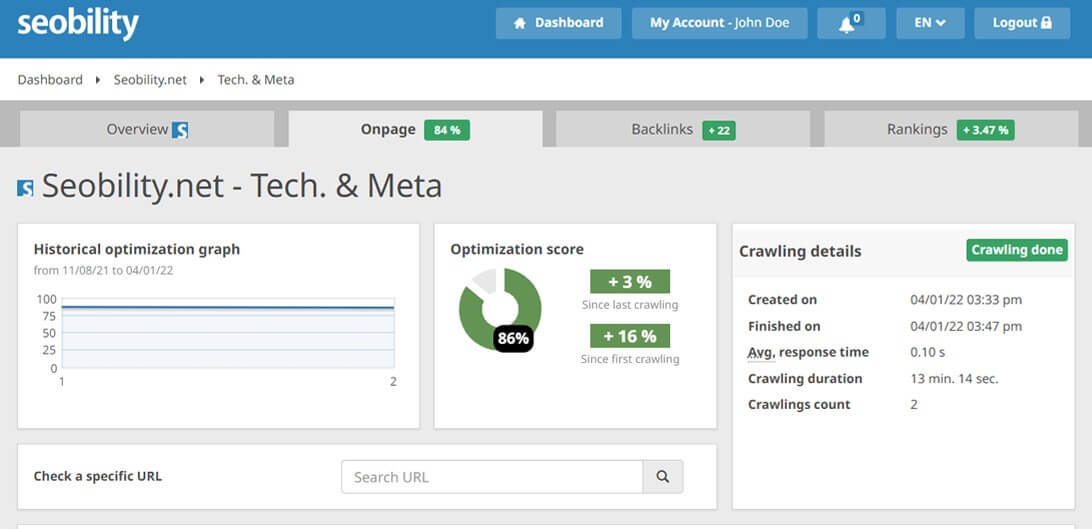Image resolution: width=1092 pixels, height=529 pixels.
Task: Click the + 3.47 % Rankings badge
Action: coord(985,130)
